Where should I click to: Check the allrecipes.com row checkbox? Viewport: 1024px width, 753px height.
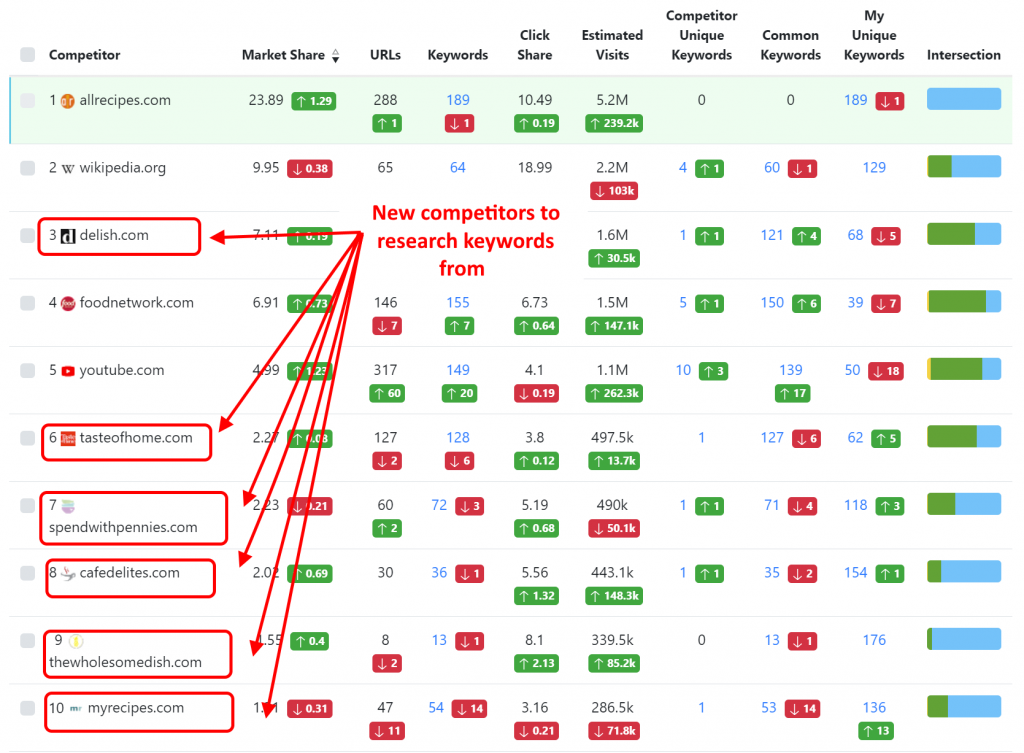coord(27,101)
